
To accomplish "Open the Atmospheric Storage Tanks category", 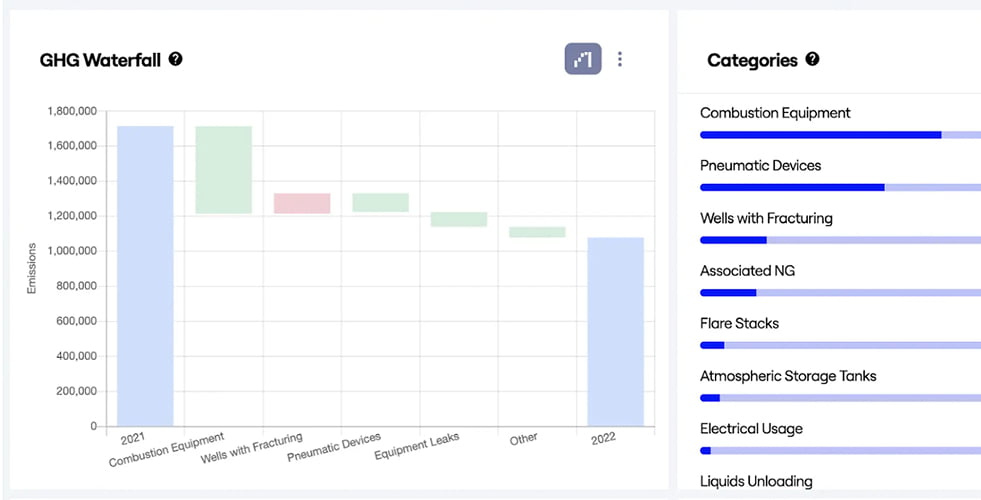I will click(788, 375).
